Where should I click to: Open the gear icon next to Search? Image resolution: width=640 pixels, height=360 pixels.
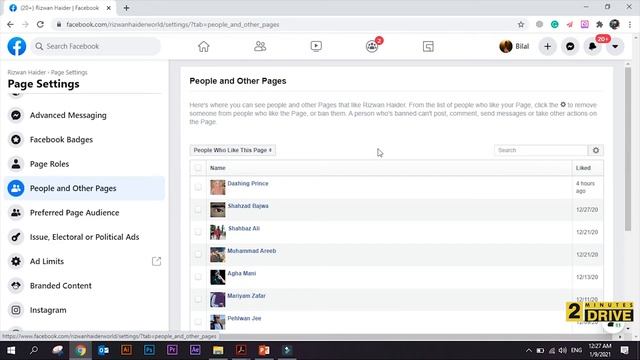596,150
